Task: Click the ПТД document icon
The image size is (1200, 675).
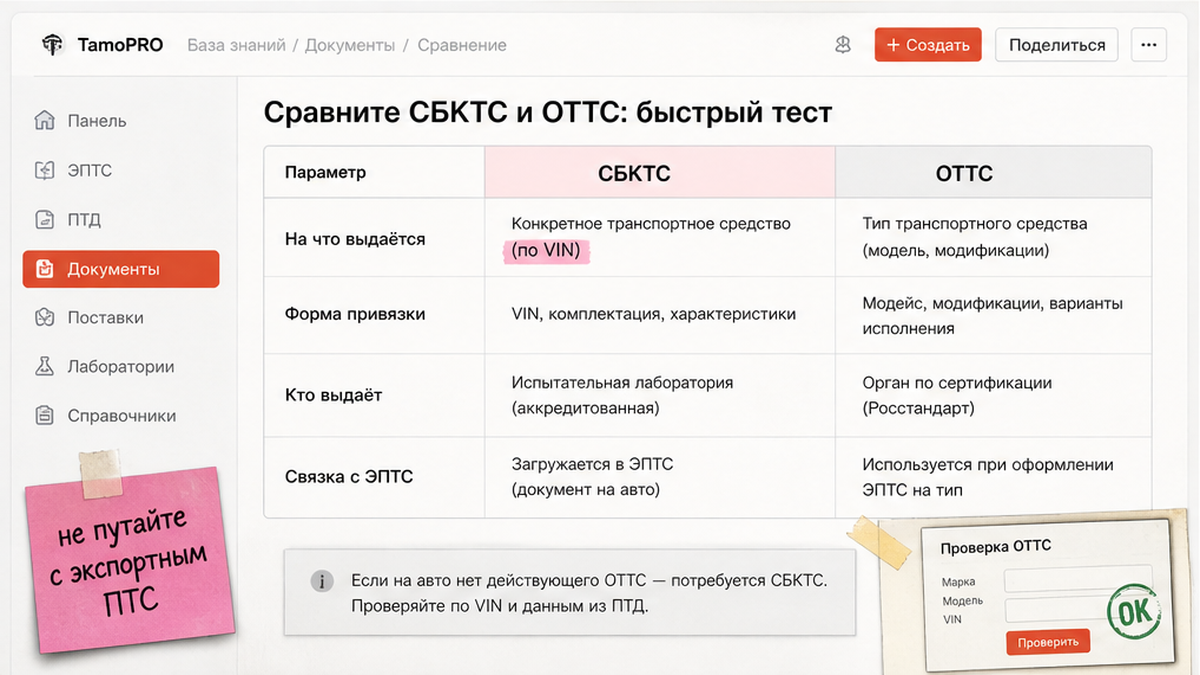Action: [x=44, y=220]
